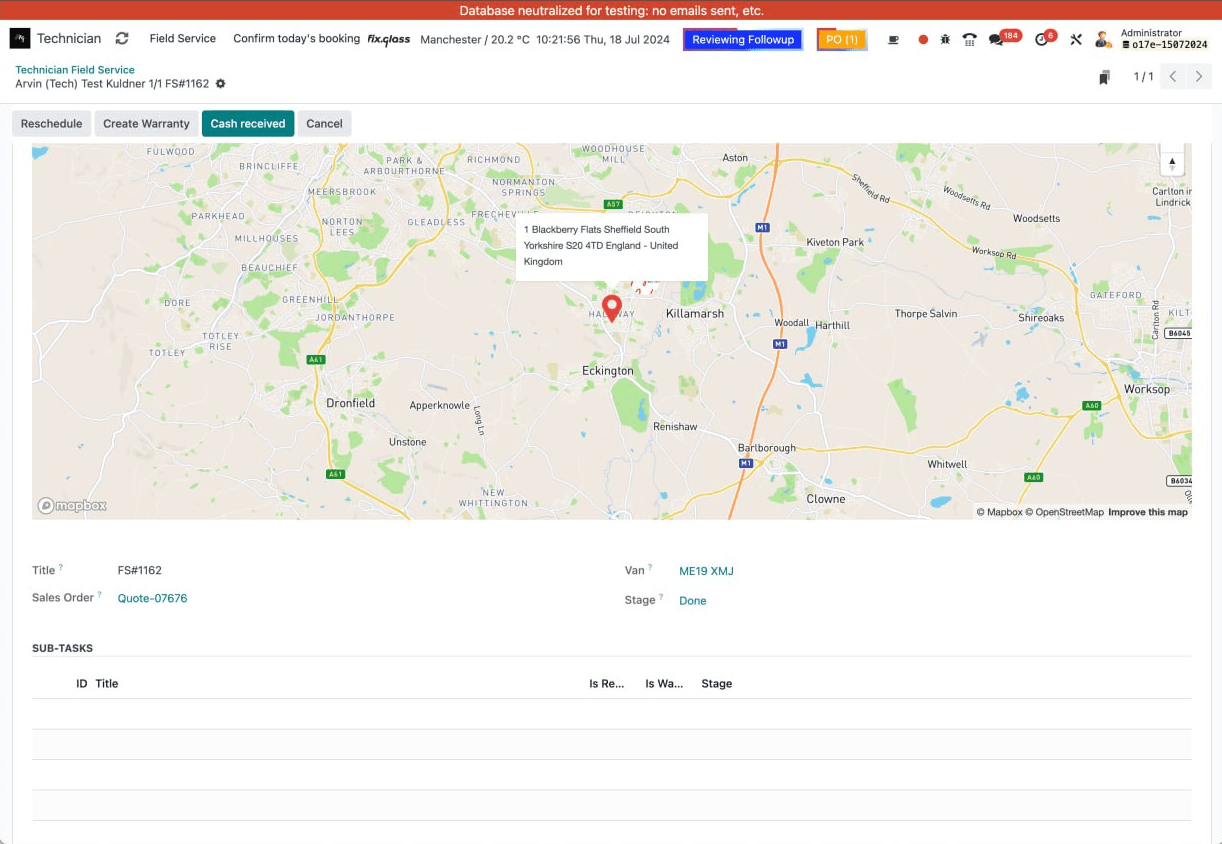Click the red record dot icon
The height and width of the screenshot is (844, 1222).
923,40
